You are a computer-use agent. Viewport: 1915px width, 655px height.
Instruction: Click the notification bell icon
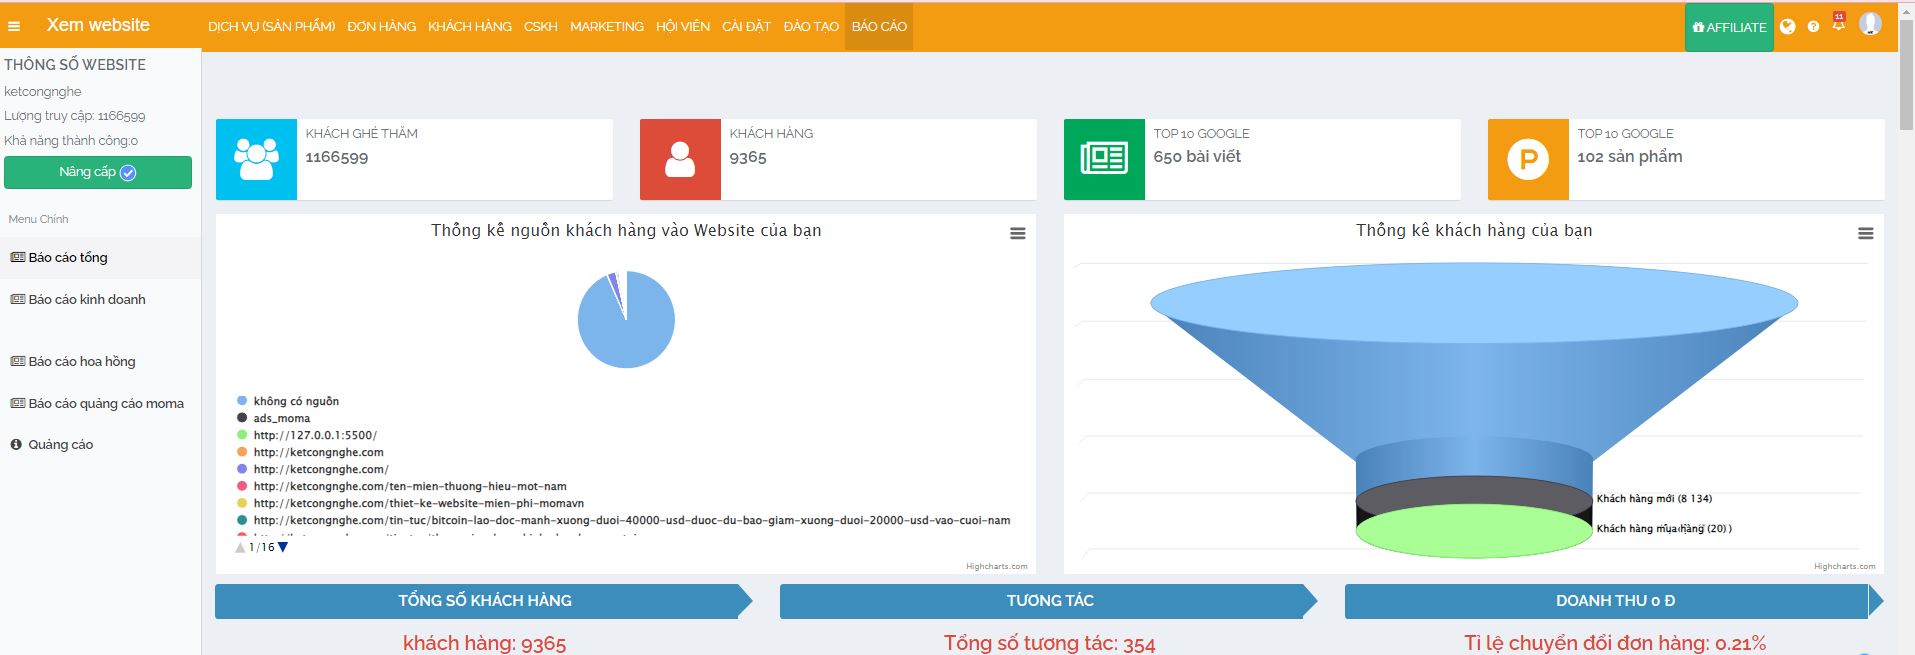pyautogui.click(x=1838, y=23)
